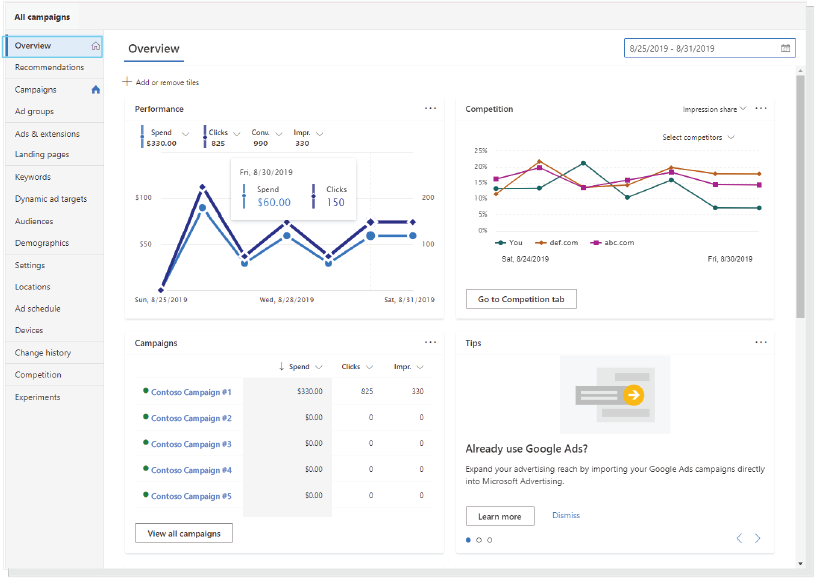The image size is (816, 579).
Task: Open Spend column dropdown in Campaigns table
Action: pos(319,367)
